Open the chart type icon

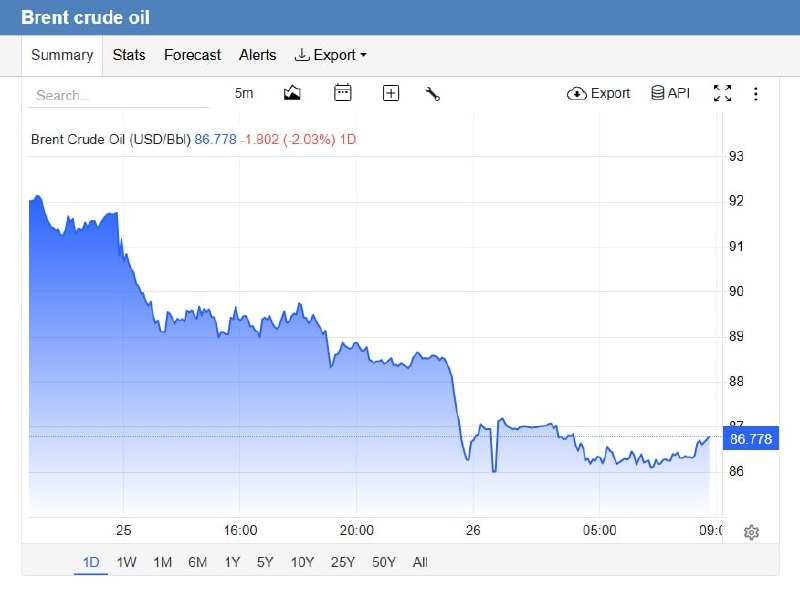click(292, 93)
